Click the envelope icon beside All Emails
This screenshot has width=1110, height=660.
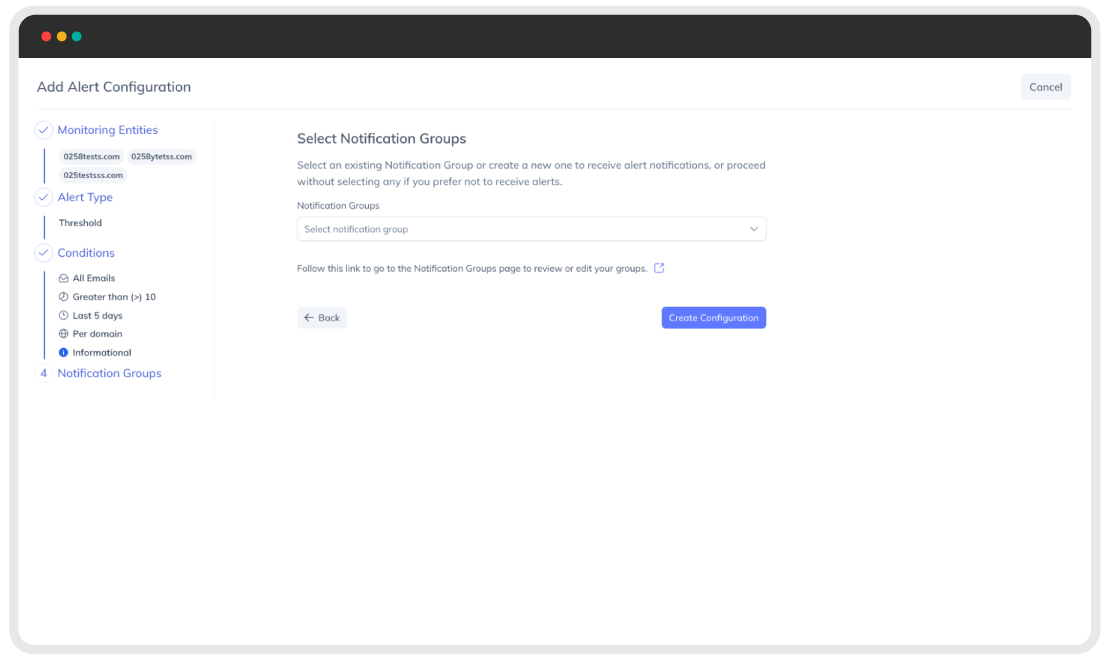(x=64, y=278)
